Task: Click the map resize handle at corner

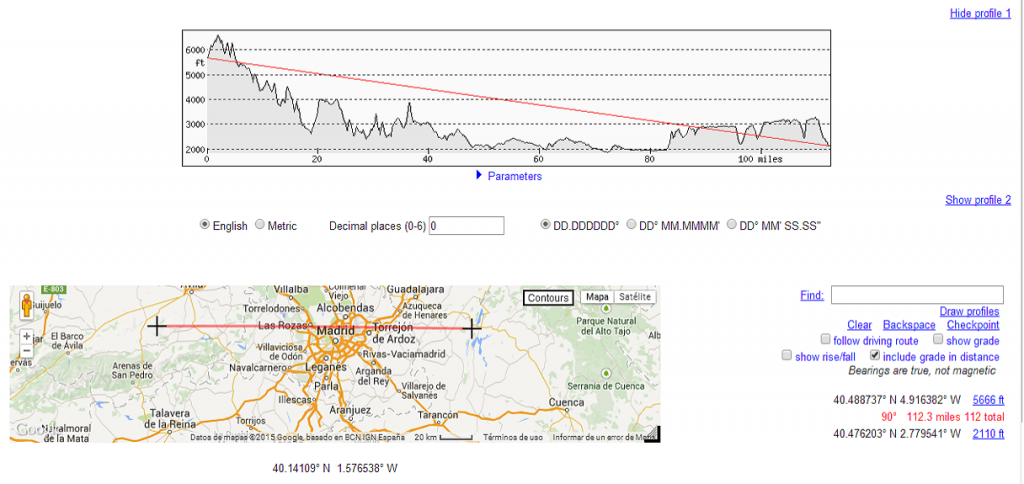Action: click(651, 433)
